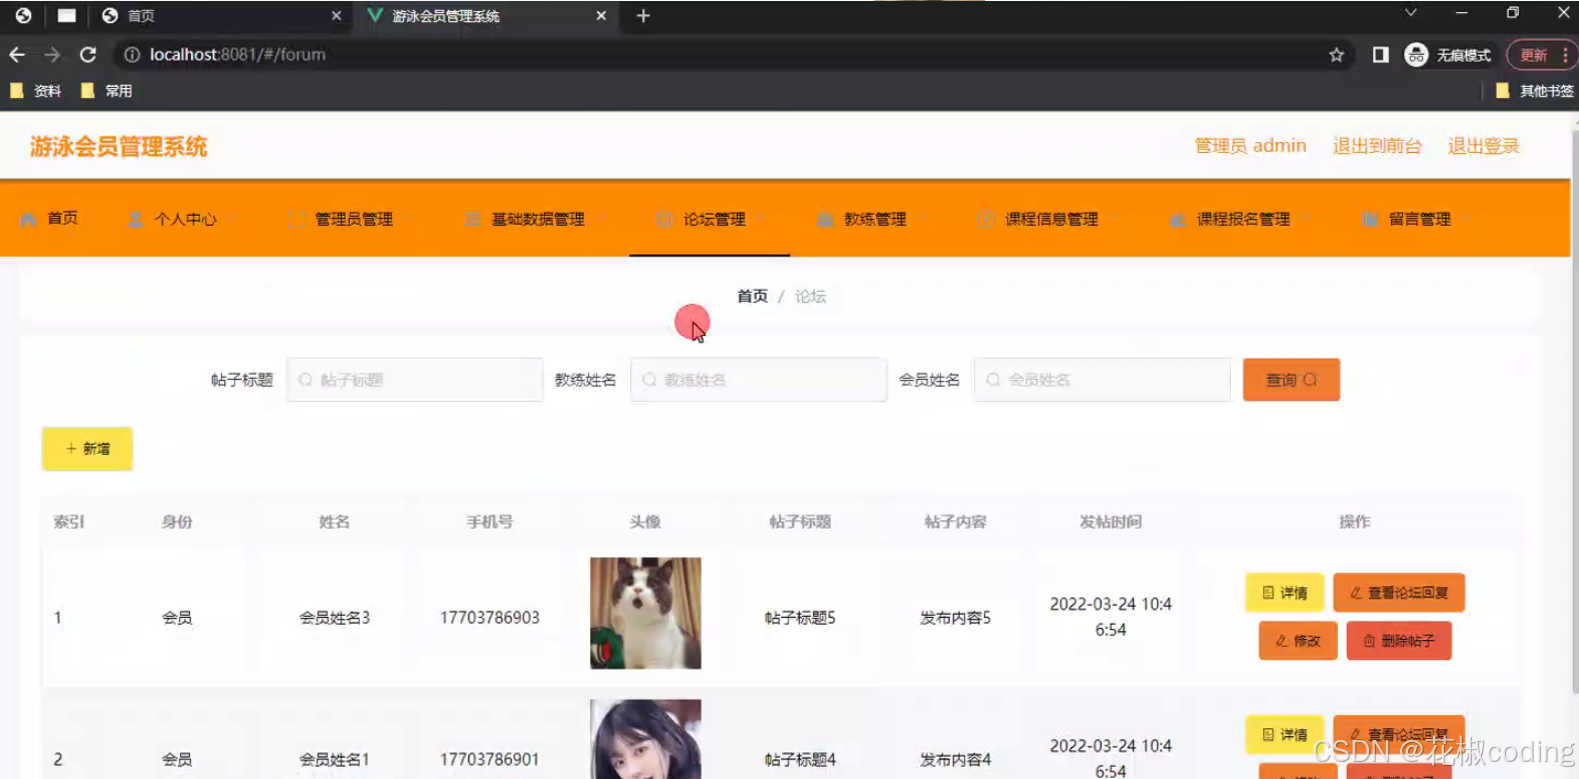Click the 发帖时间 column header

point(1110,522)
